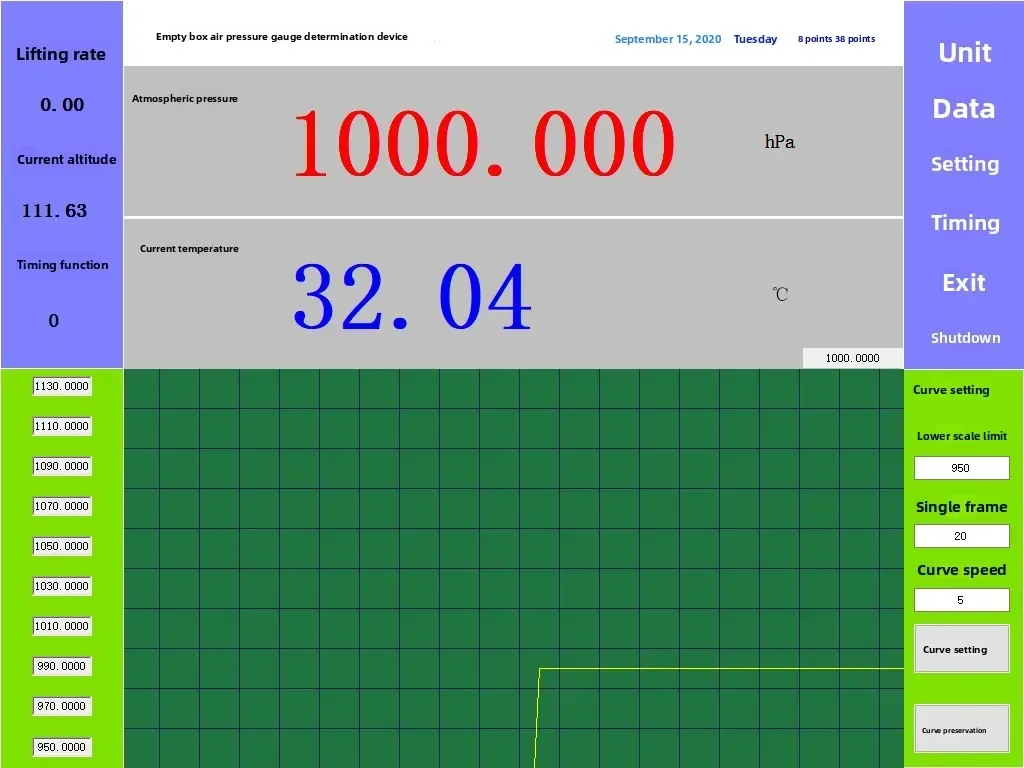This screenshot has height=768, width=1024.
Task: Click the blue 32.04 temperature reading
Action: click(412, 296)
